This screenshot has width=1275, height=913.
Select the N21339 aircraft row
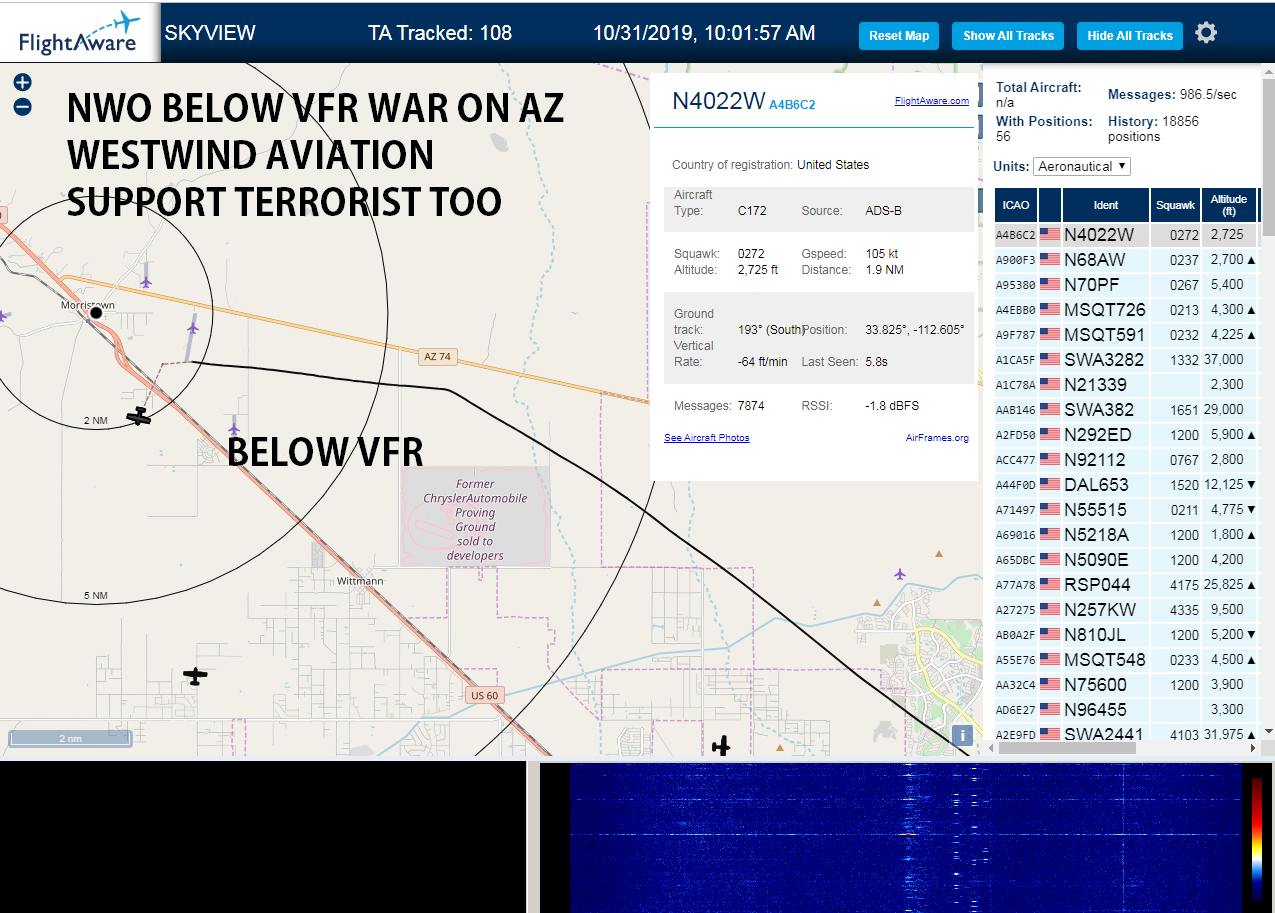click(x=1127, y=385)
